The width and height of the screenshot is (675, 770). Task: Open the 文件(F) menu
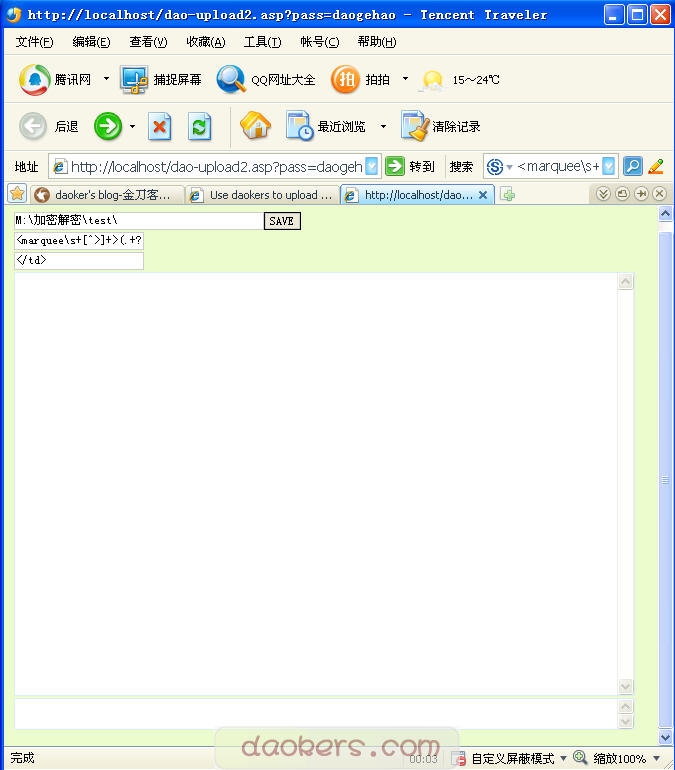pos(34,42)
